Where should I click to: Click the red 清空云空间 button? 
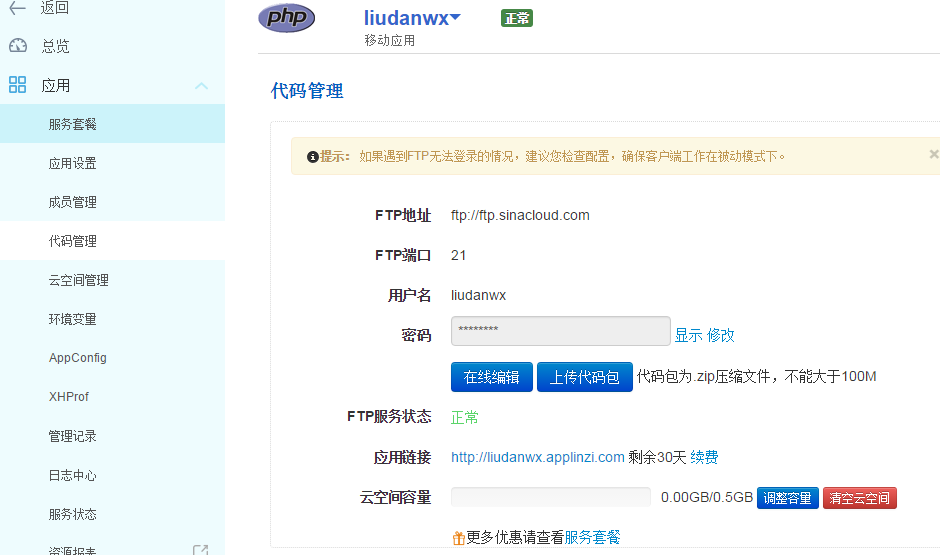(860, 498)
